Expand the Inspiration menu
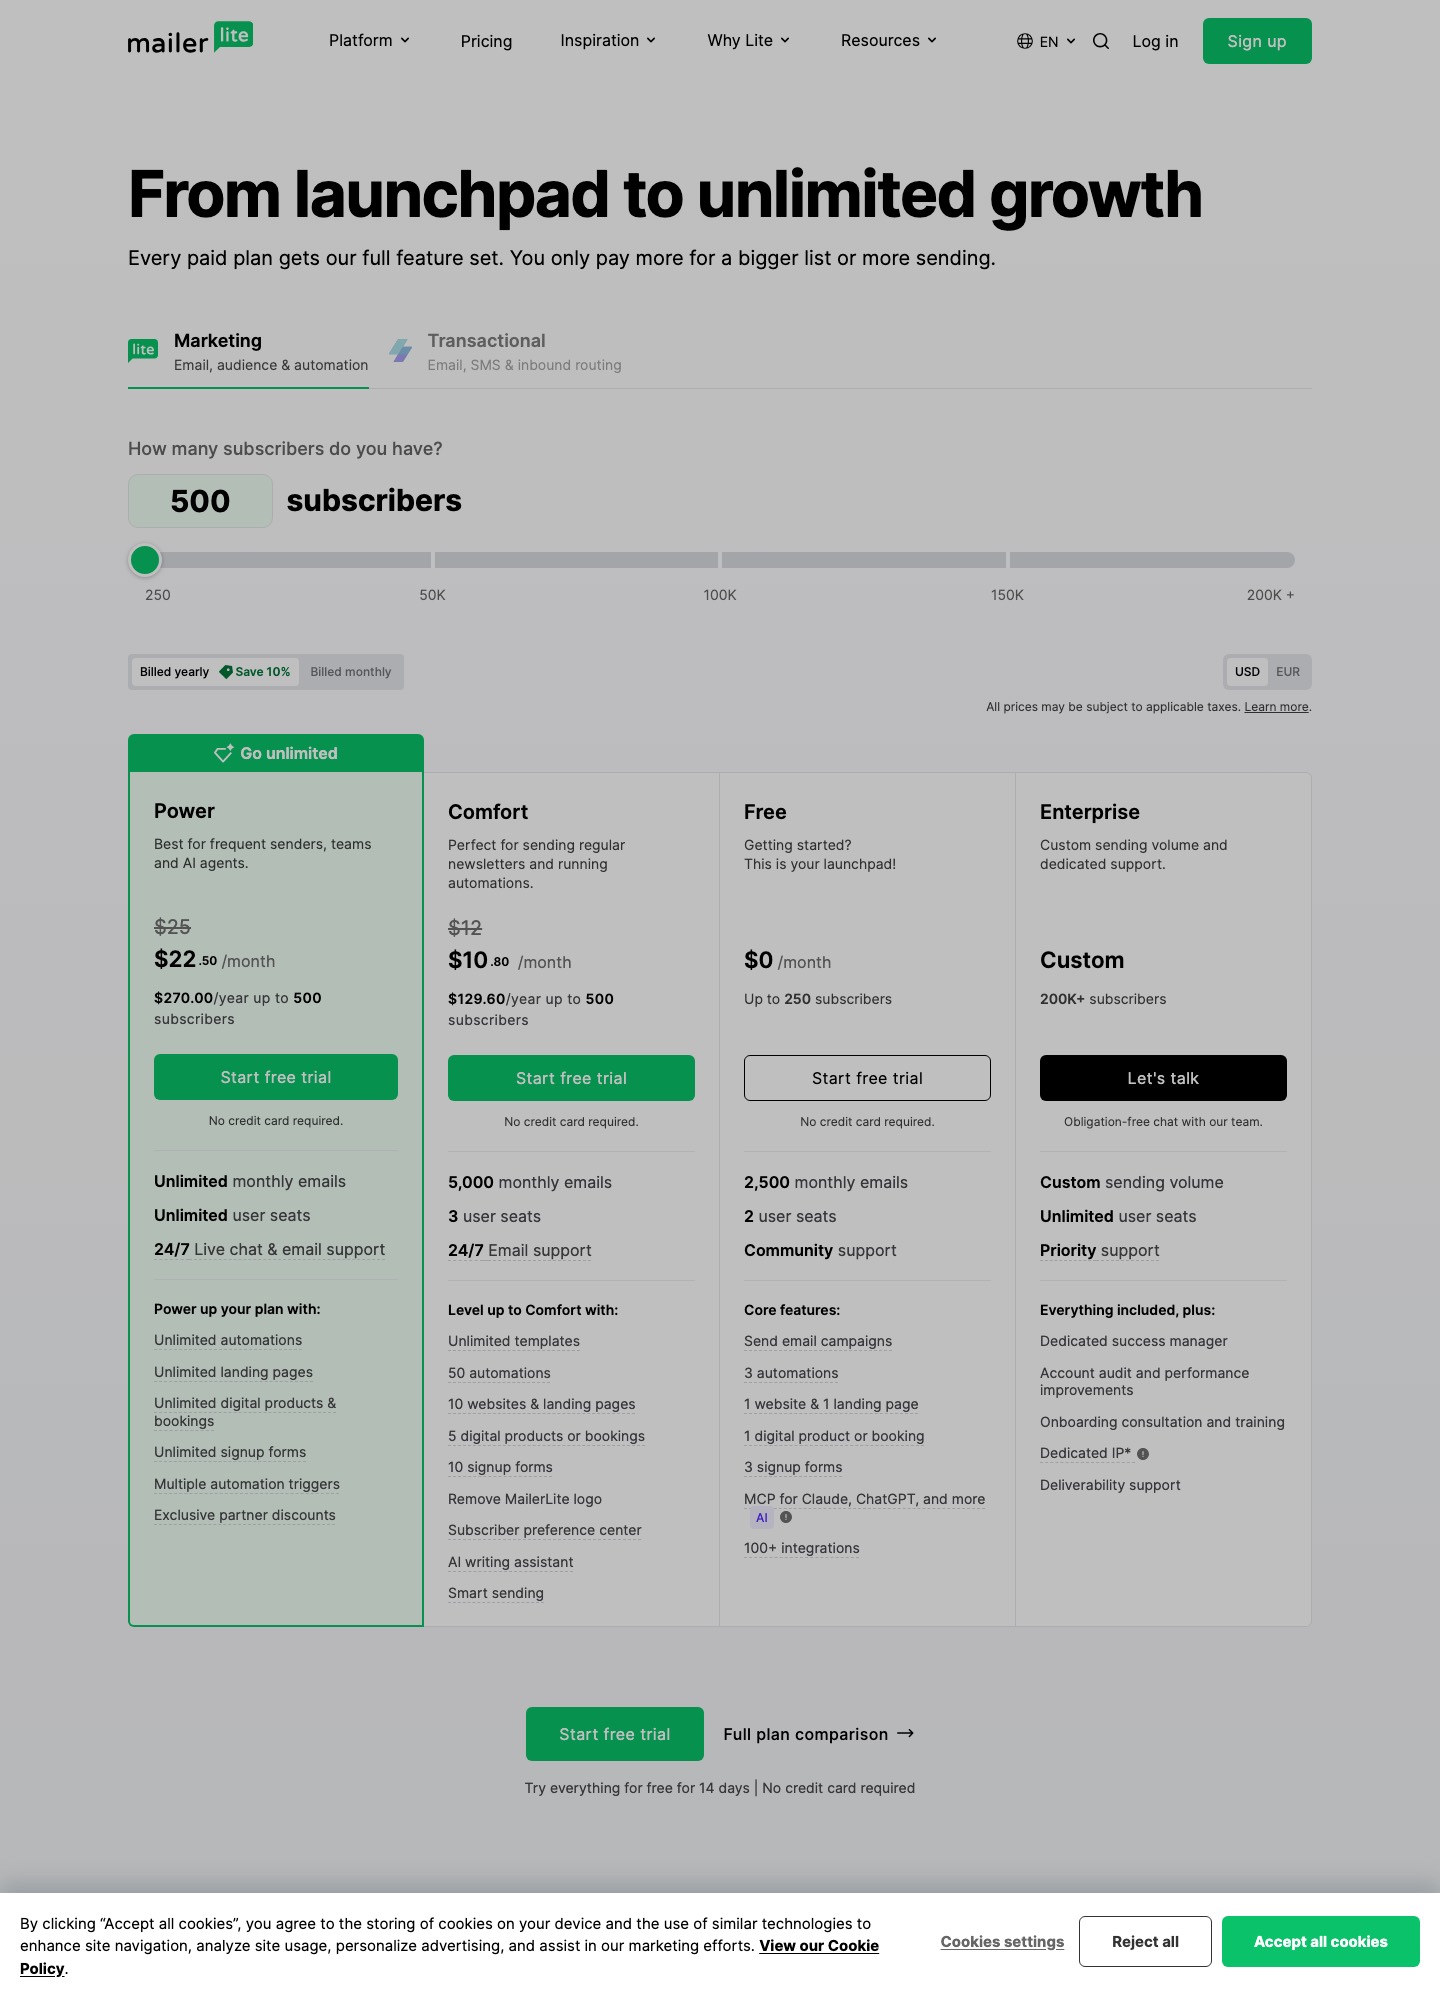The image size is (1440, 2000). coord(608,40)
